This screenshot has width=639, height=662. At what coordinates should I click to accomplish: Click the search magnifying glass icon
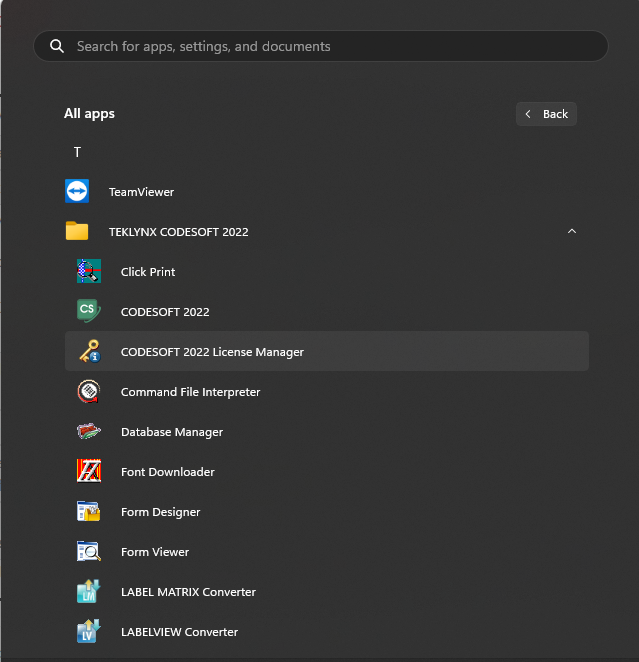coord(57,46)
